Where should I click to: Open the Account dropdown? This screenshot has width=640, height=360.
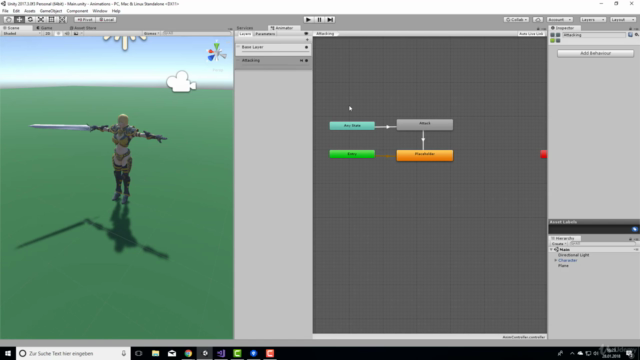(560, 20)
